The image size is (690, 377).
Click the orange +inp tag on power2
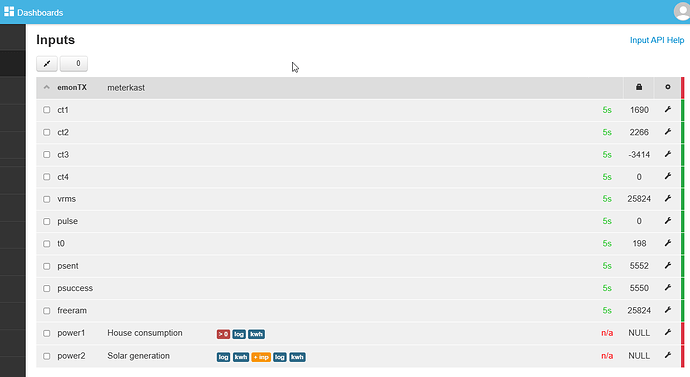tap(261, 357)
